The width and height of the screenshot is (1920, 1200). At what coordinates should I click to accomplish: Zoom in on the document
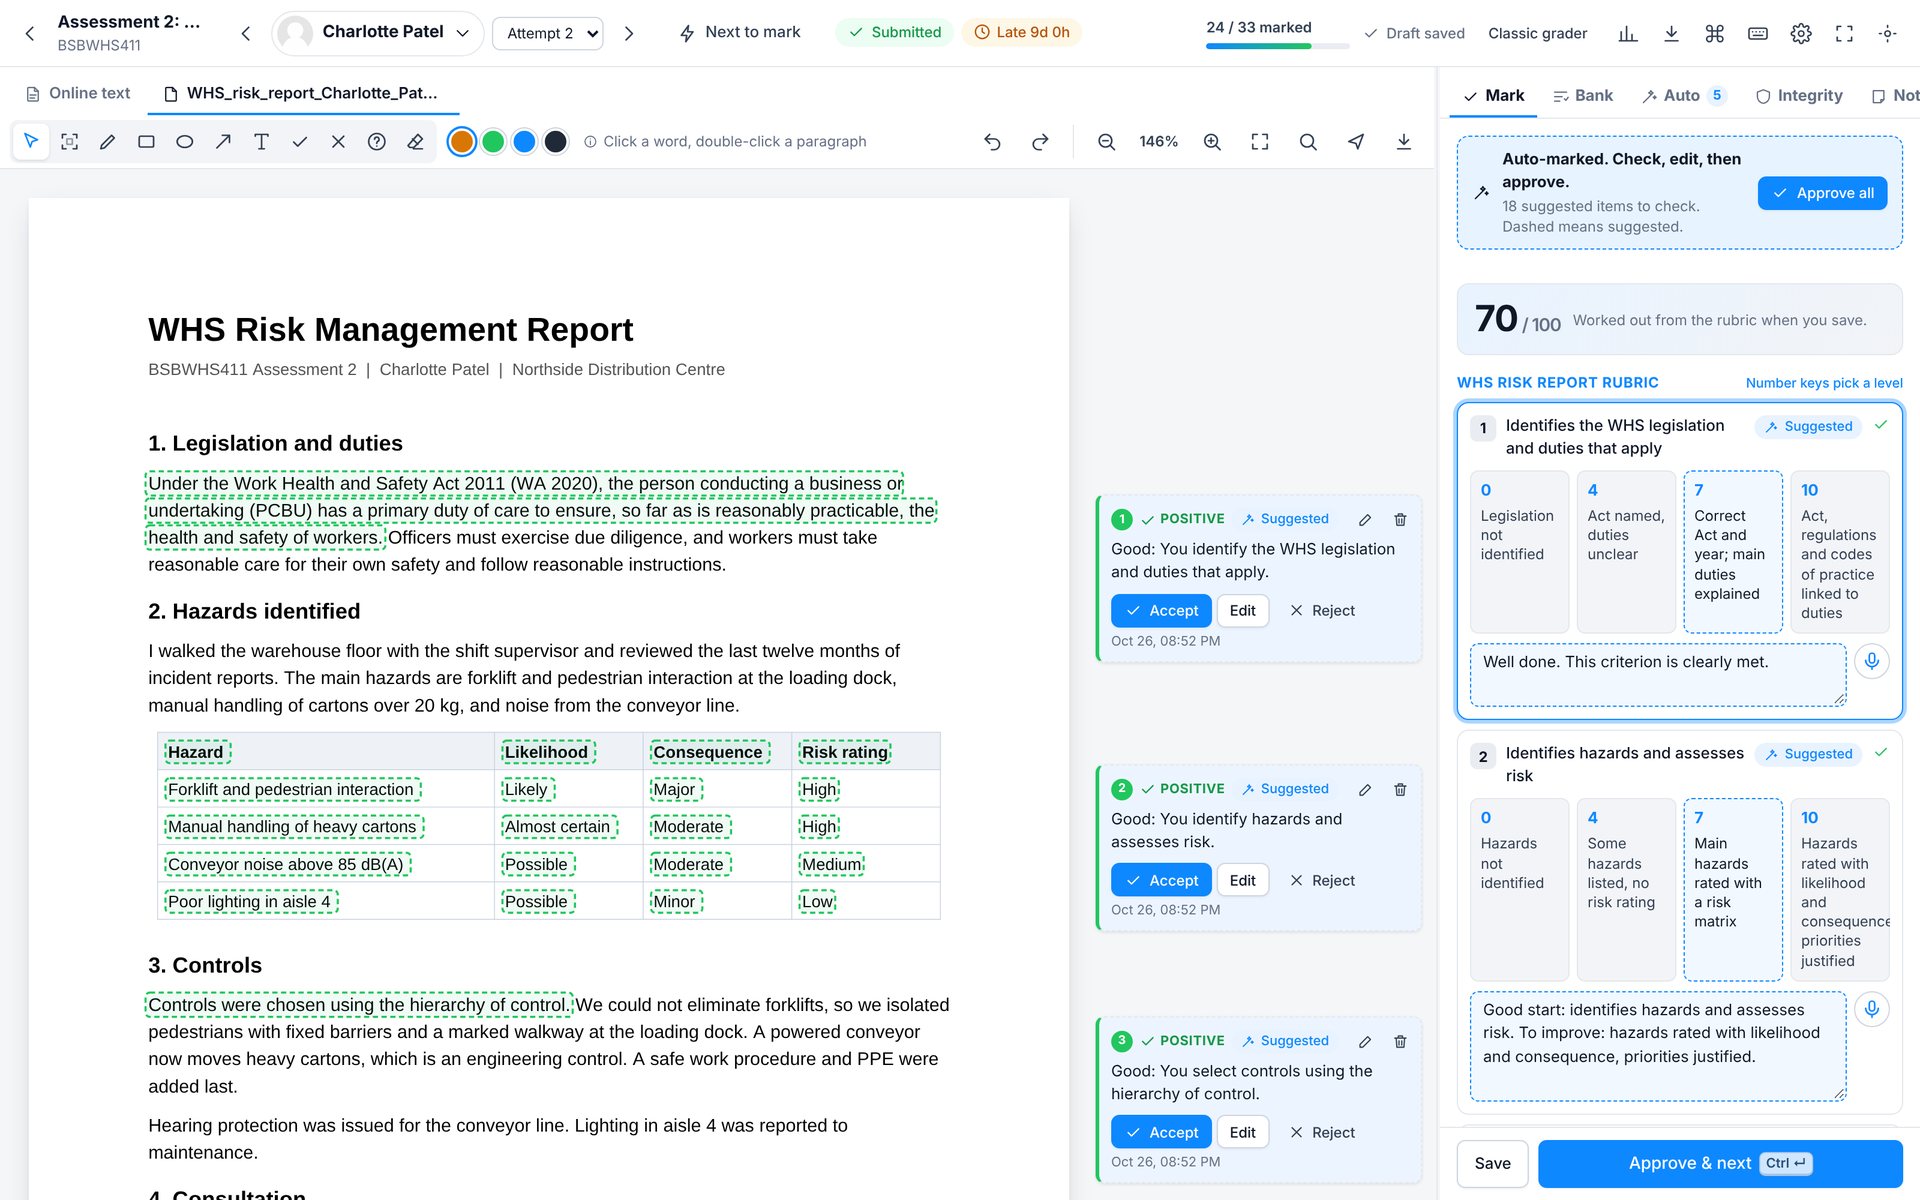pyautogui.click(x=1212, y=142)
